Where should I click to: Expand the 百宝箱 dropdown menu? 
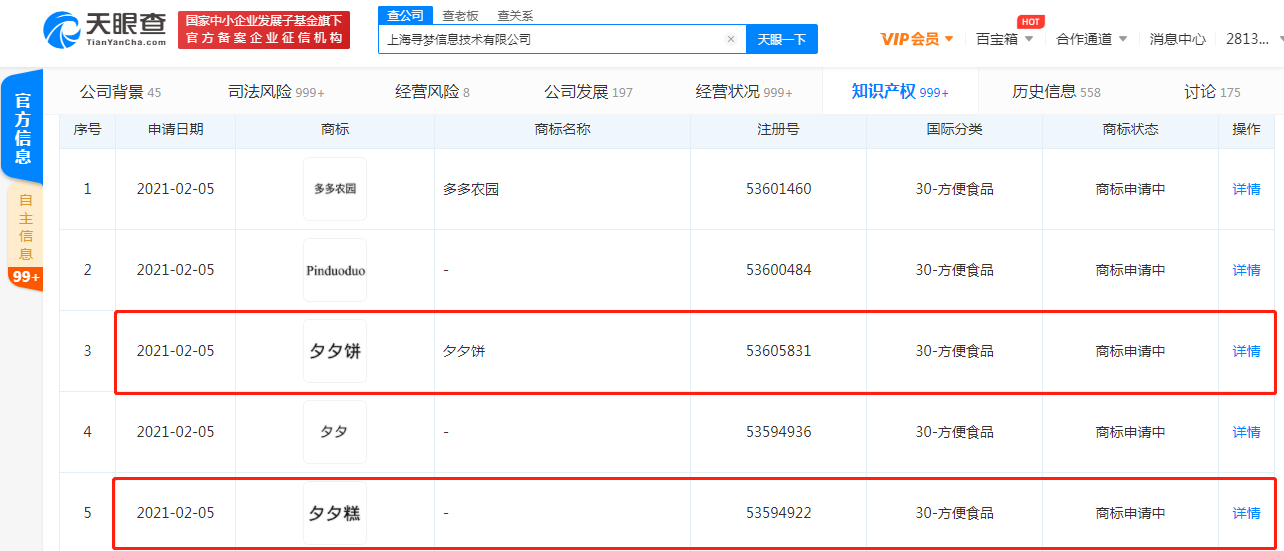(x=1004, y=39)
